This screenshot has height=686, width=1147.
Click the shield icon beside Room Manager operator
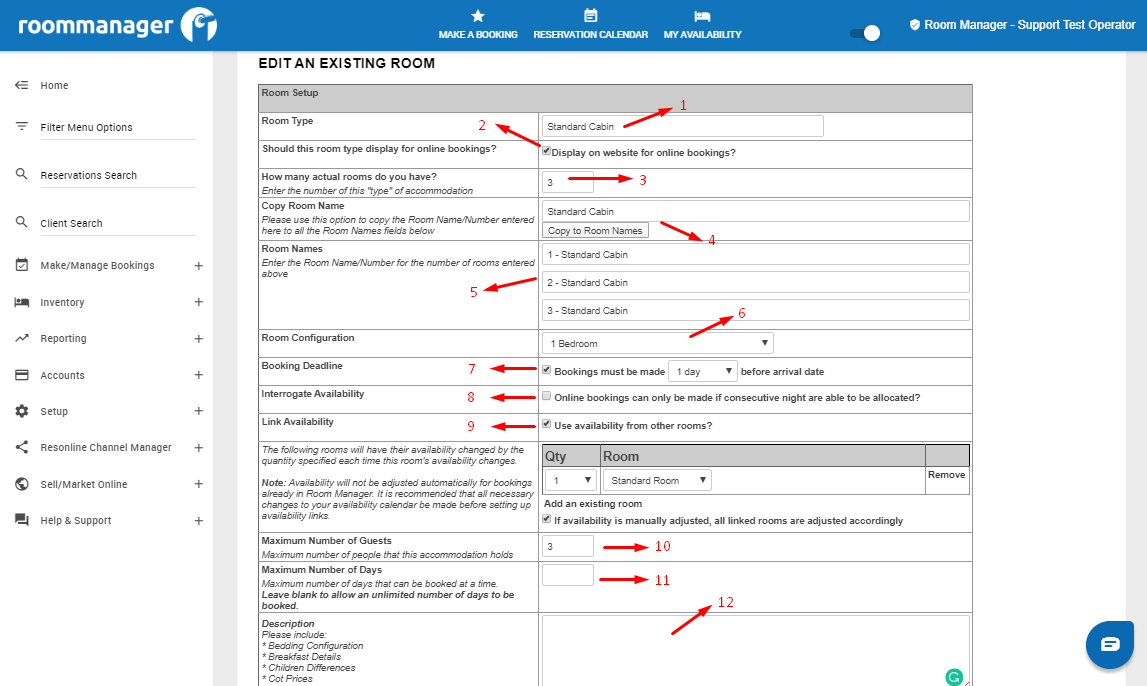click(914, 25)
